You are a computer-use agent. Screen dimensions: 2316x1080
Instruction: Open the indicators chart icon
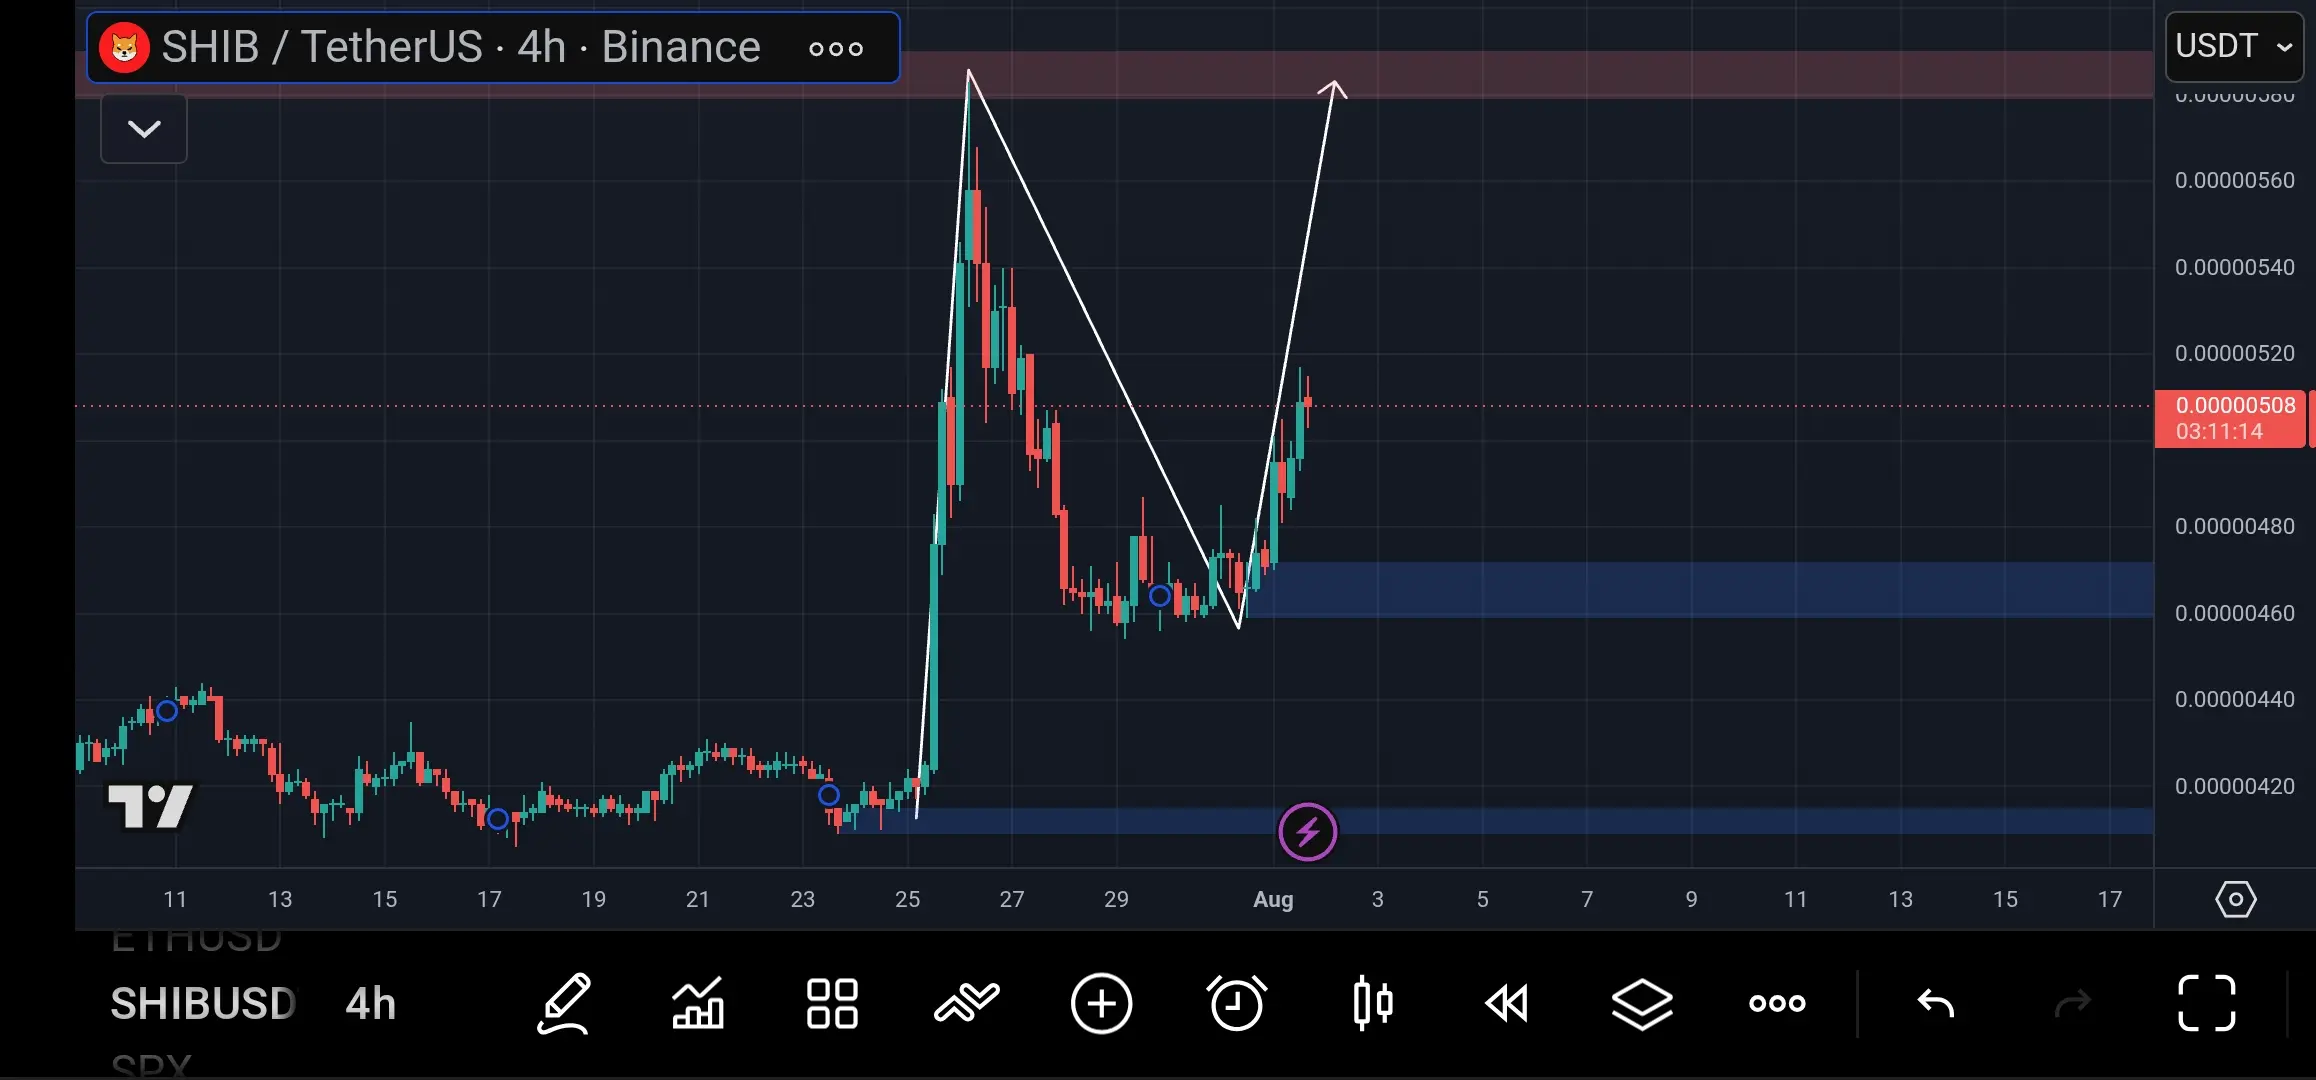point(698,1003)
